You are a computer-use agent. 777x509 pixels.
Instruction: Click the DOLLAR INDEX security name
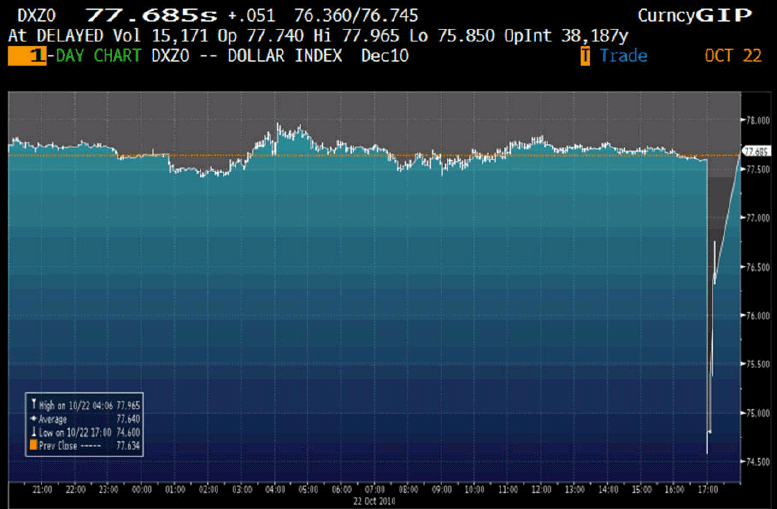287,56
